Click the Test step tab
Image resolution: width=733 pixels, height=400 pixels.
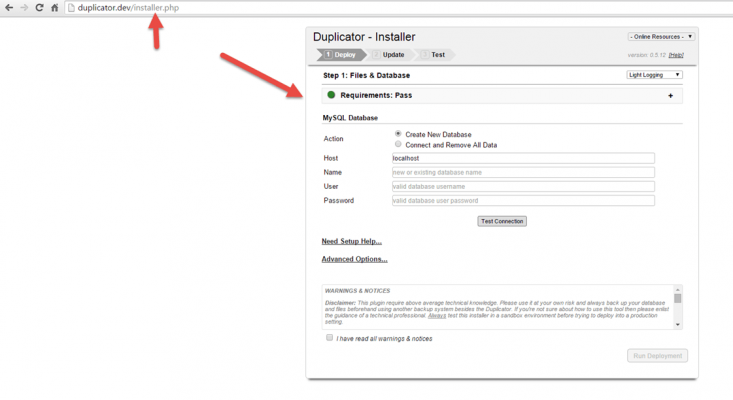[437, 55]
